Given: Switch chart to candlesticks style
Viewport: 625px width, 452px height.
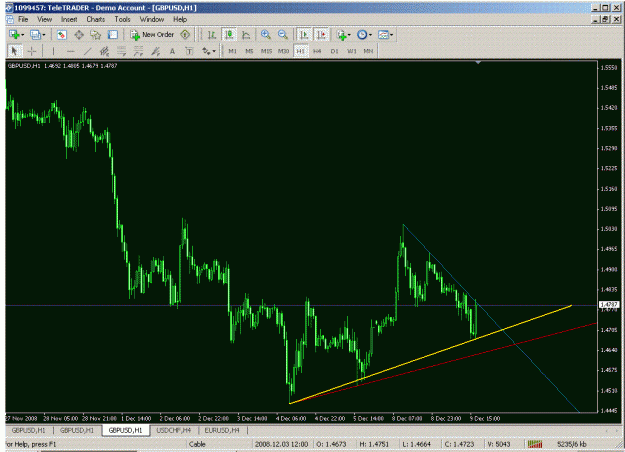Looking at the screenshot, I should tap(229, 35).
